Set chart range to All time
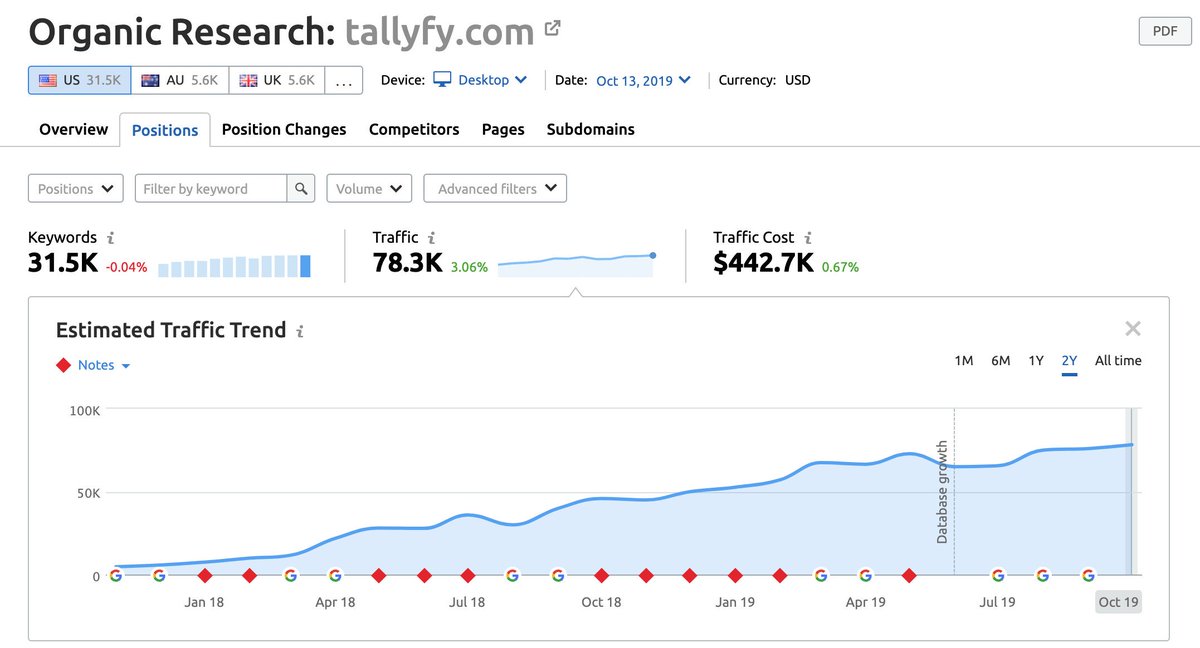Screen dimensions: 1200x648 point(1118,361)
